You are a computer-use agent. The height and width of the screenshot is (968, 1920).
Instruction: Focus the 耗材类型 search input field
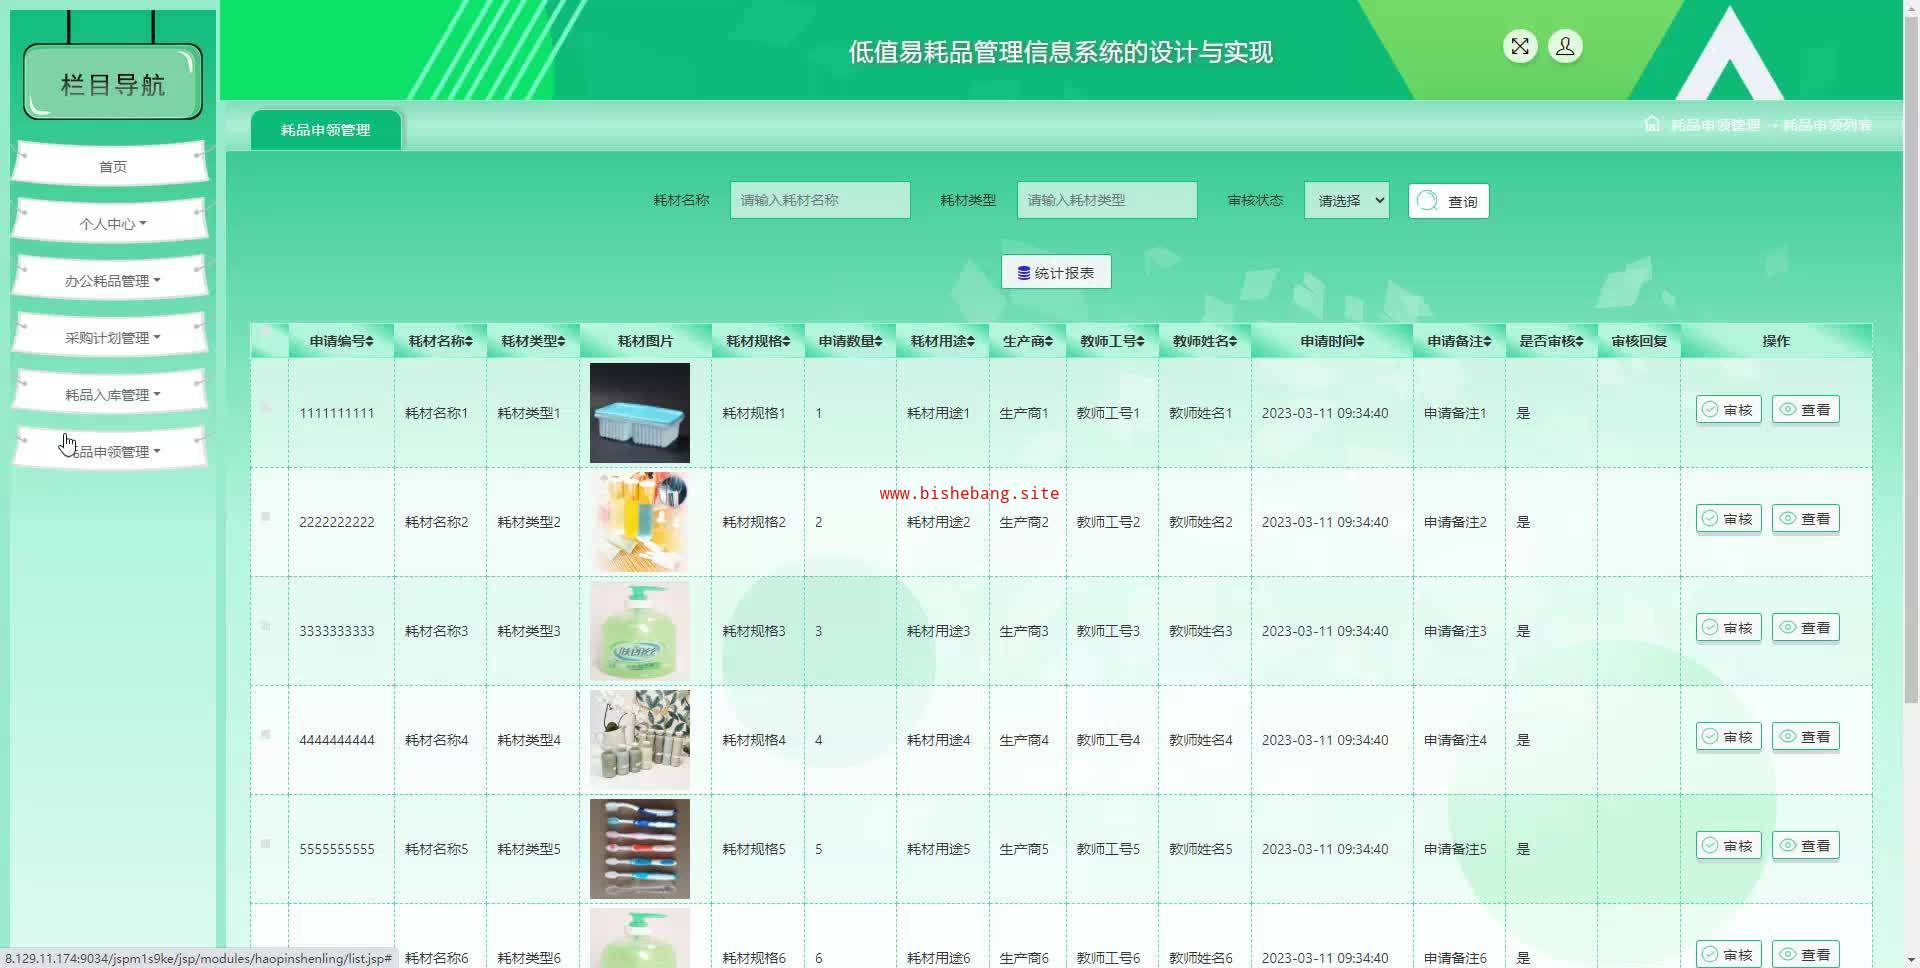point(1107,200)
